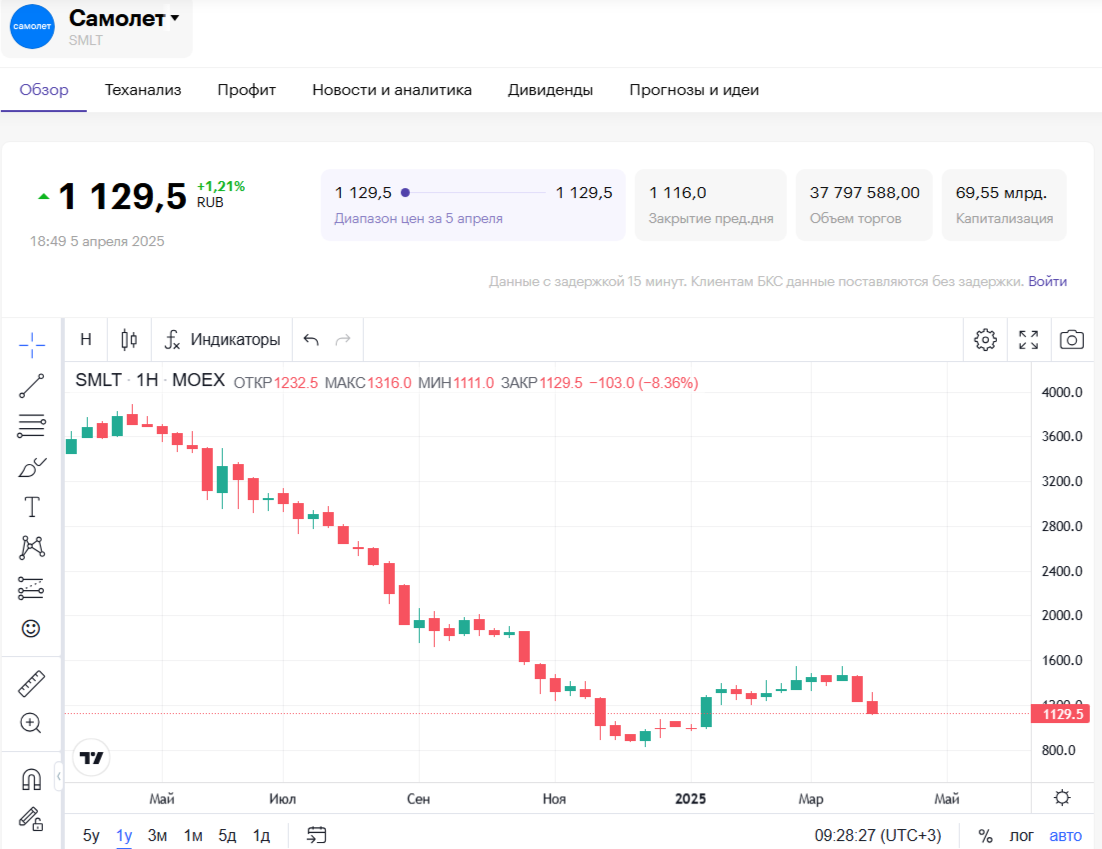
Task: Open chart settings gear
Action: click(985, 340)
